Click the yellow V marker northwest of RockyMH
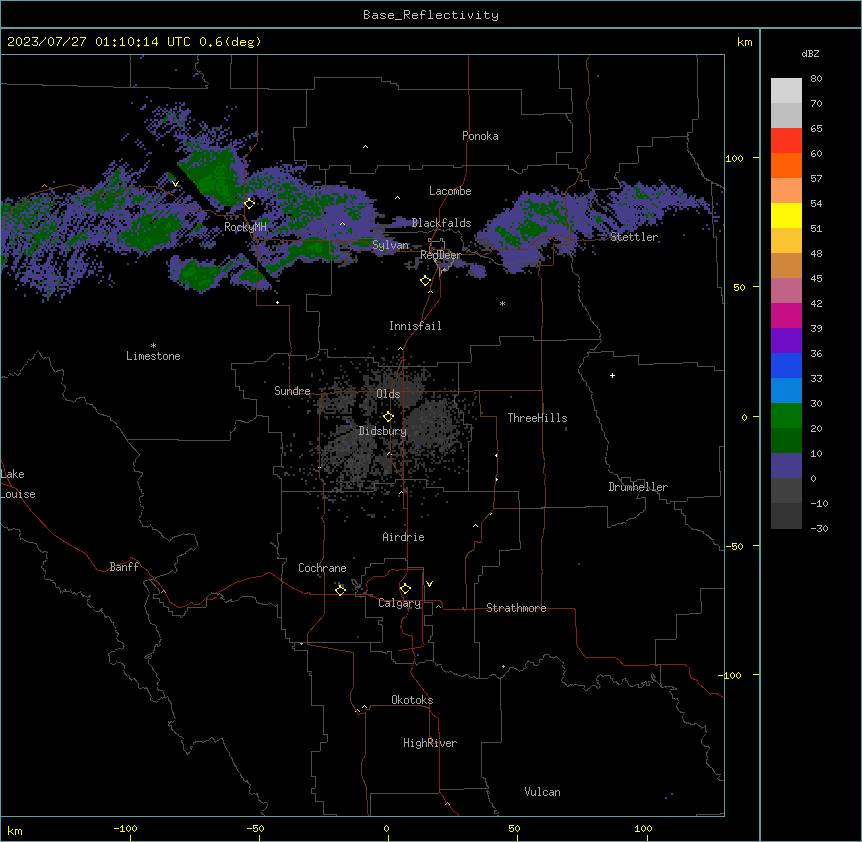Image resolution: width=862 pixels, height=842 pixels. coord(175,184)
